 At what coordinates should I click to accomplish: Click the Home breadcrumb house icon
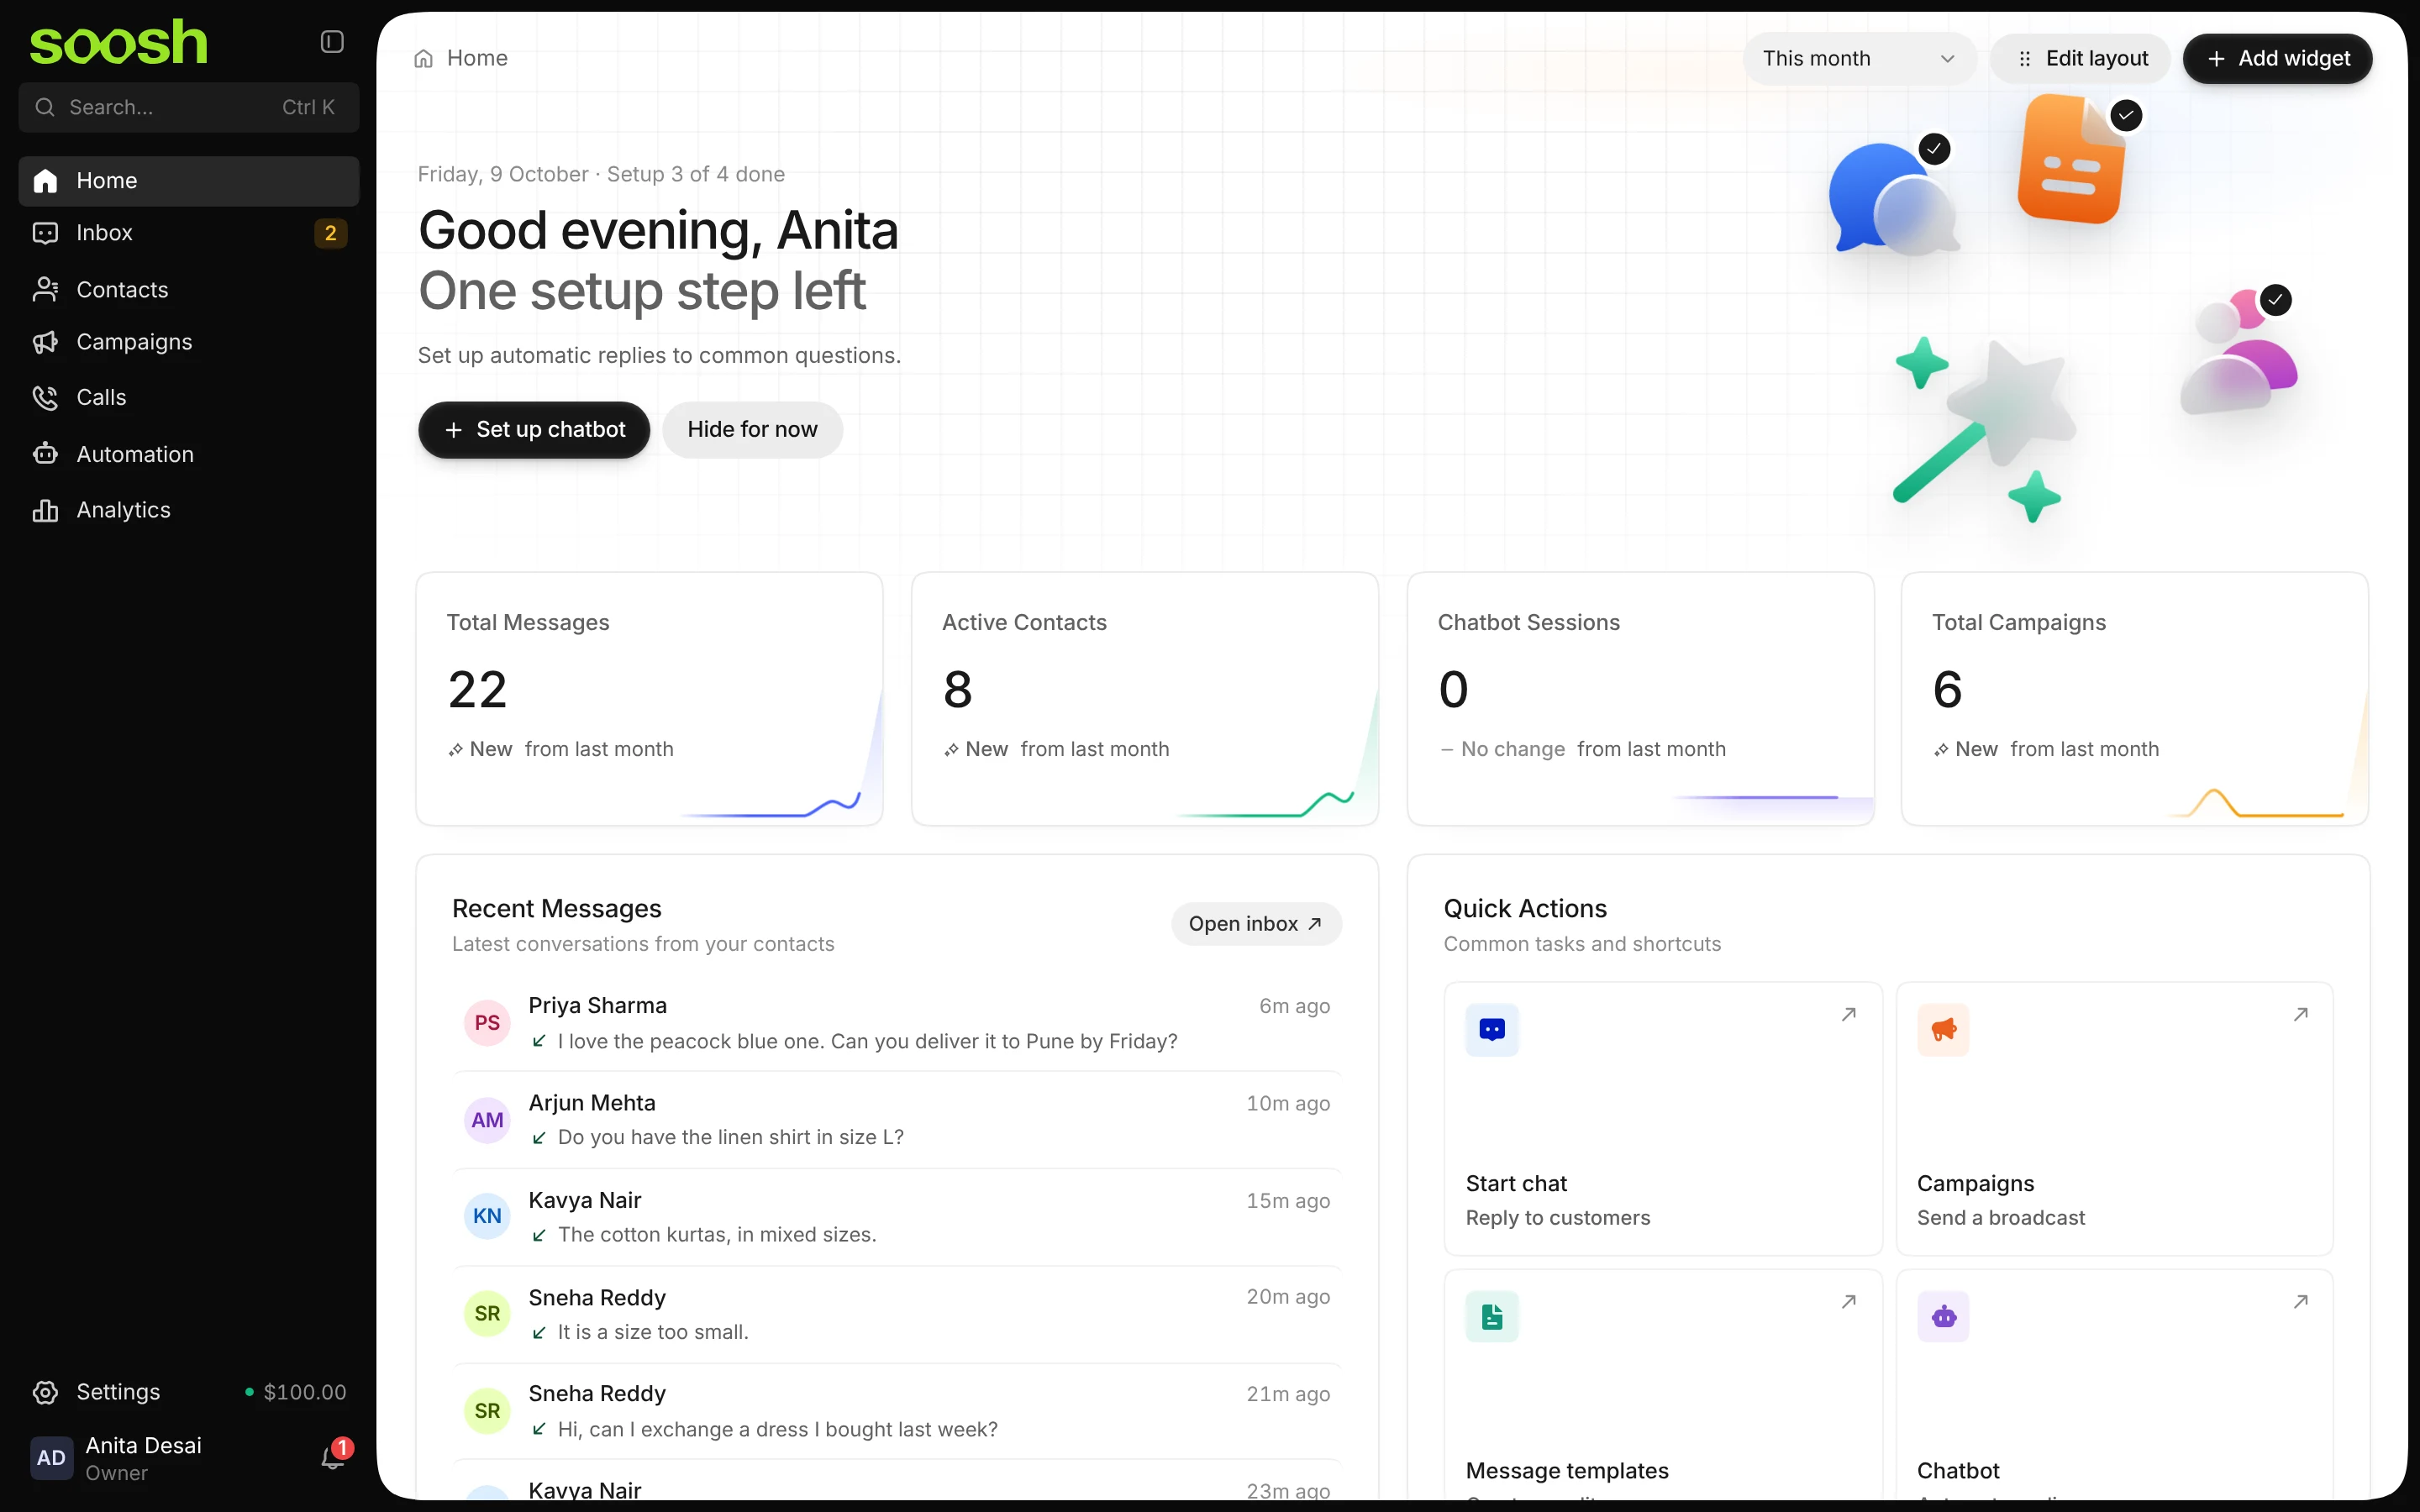pyautogui.click(x=424, y=58)
